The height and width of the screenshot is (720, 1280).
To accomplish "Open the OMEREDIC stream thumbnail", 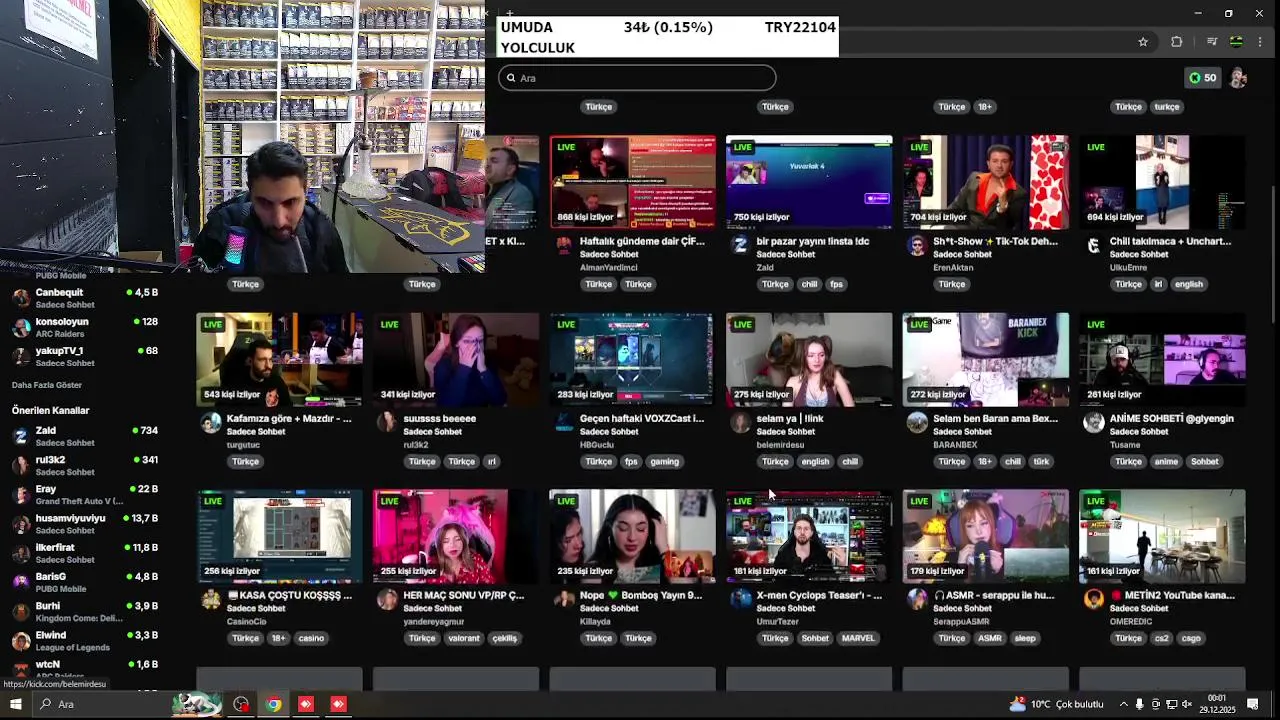I will (x=1162, y=536).
